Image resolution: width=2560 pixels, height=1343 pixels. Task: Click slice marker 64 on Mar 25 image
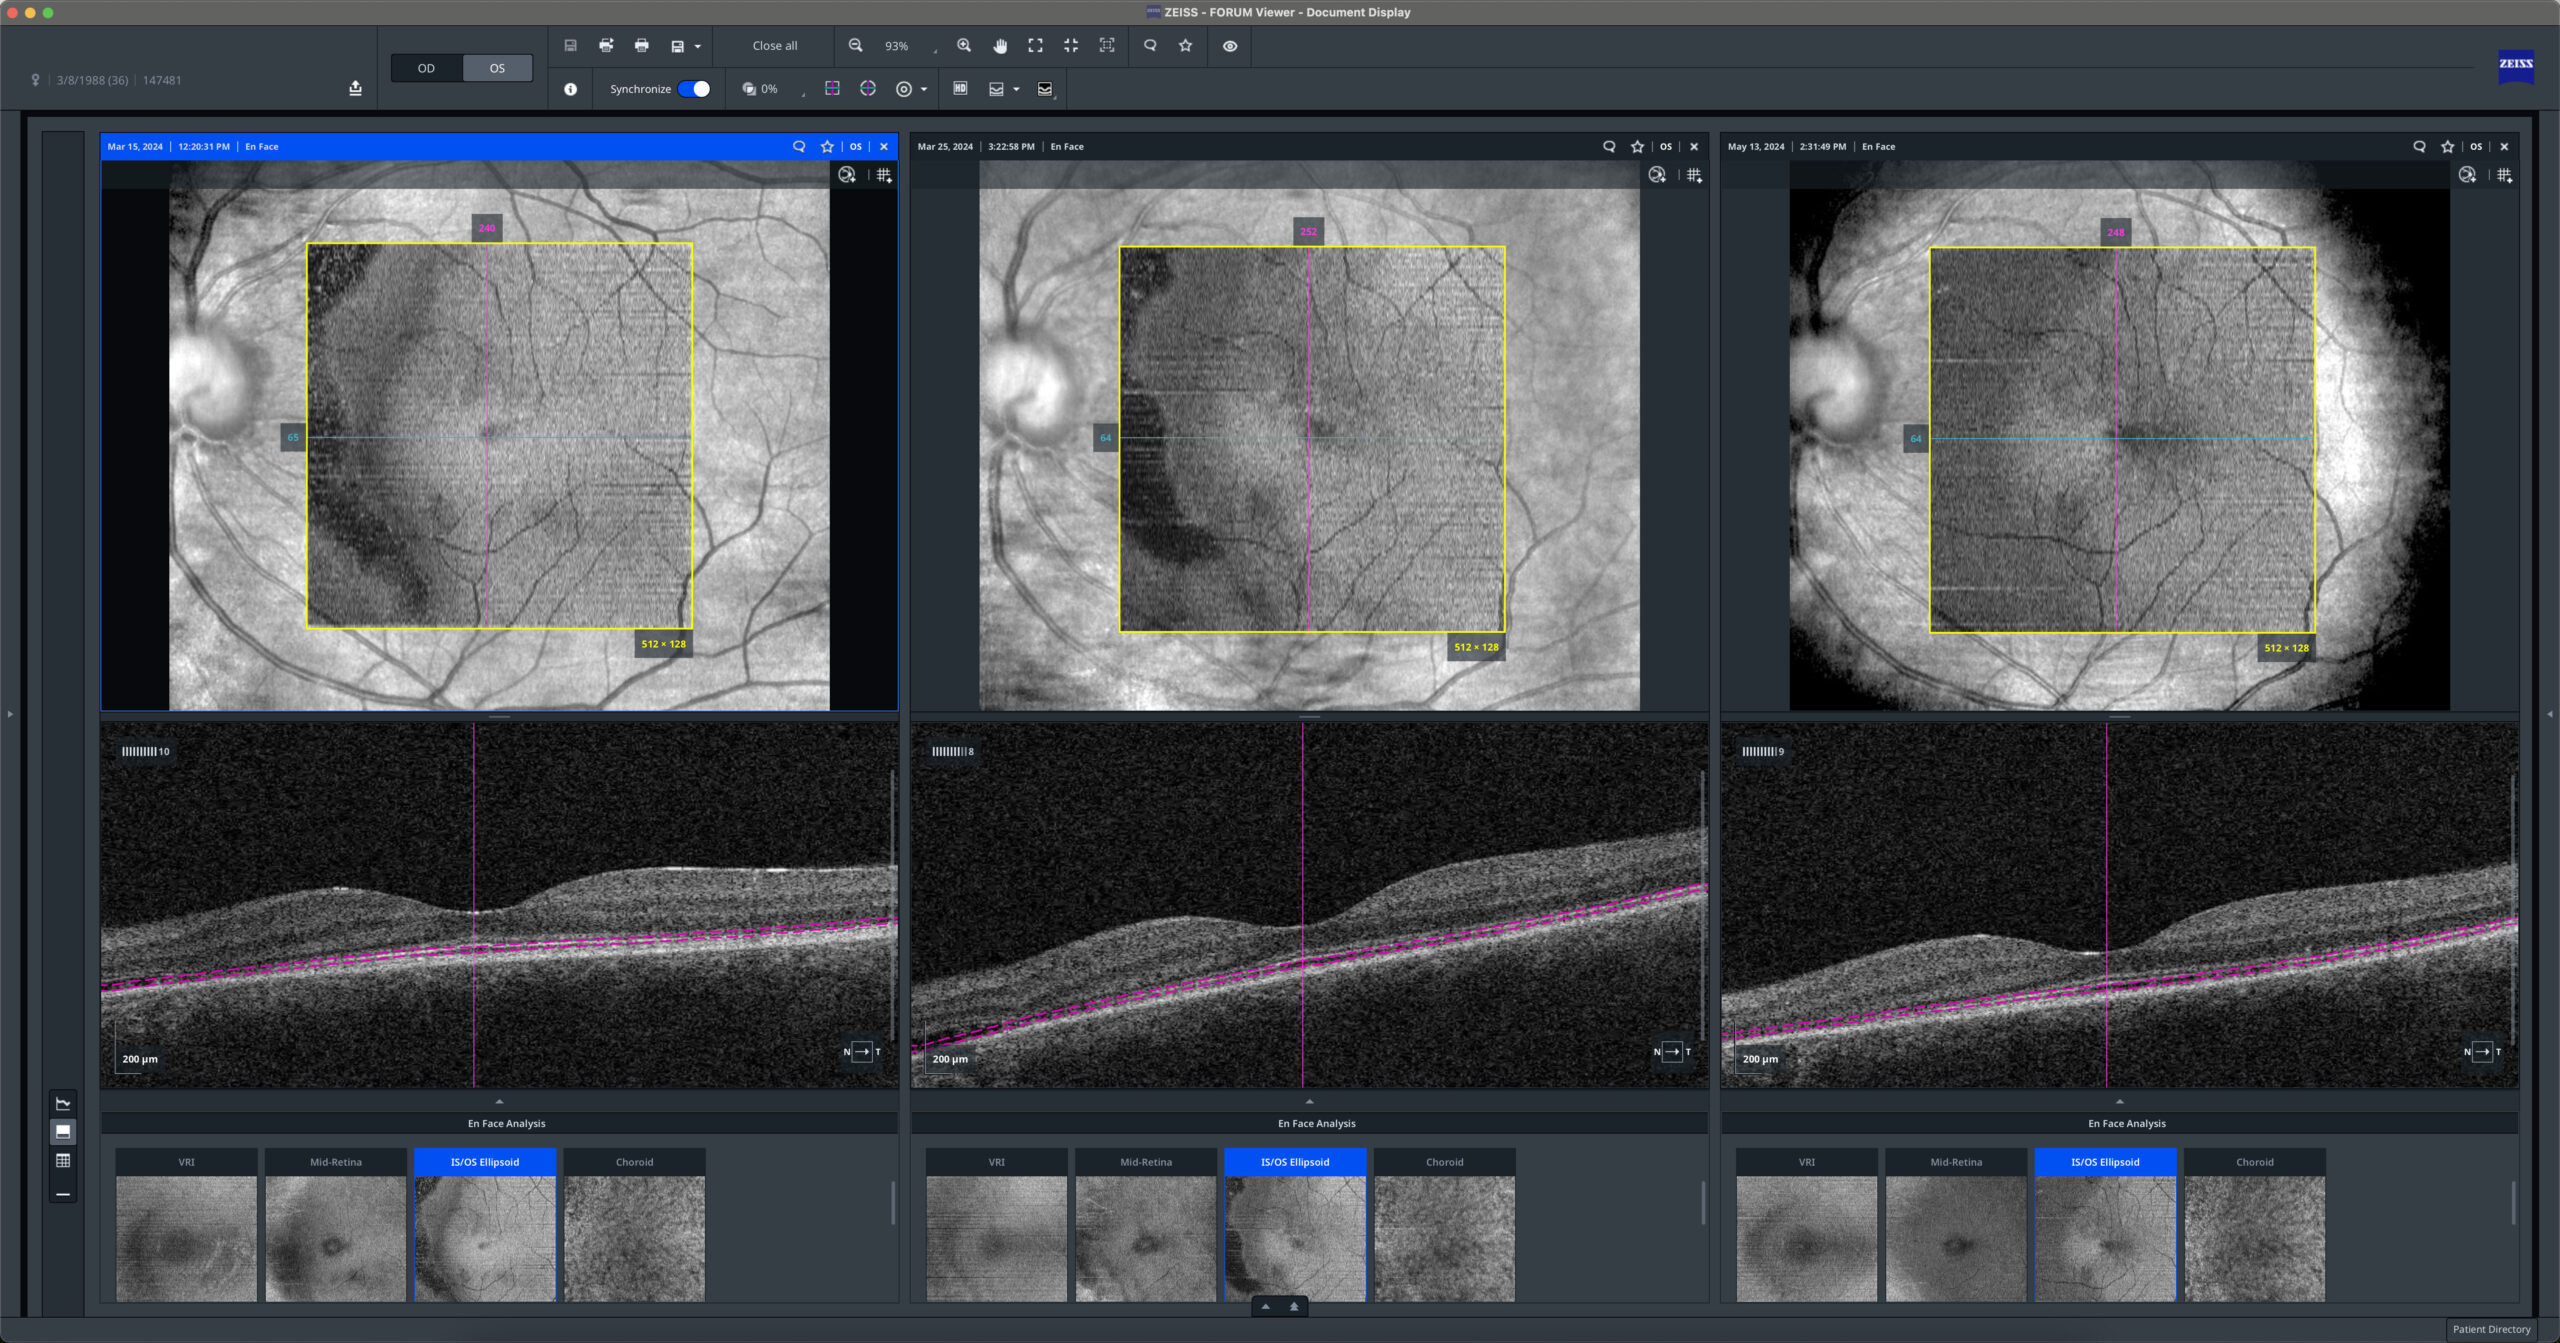coord(1105,438)
